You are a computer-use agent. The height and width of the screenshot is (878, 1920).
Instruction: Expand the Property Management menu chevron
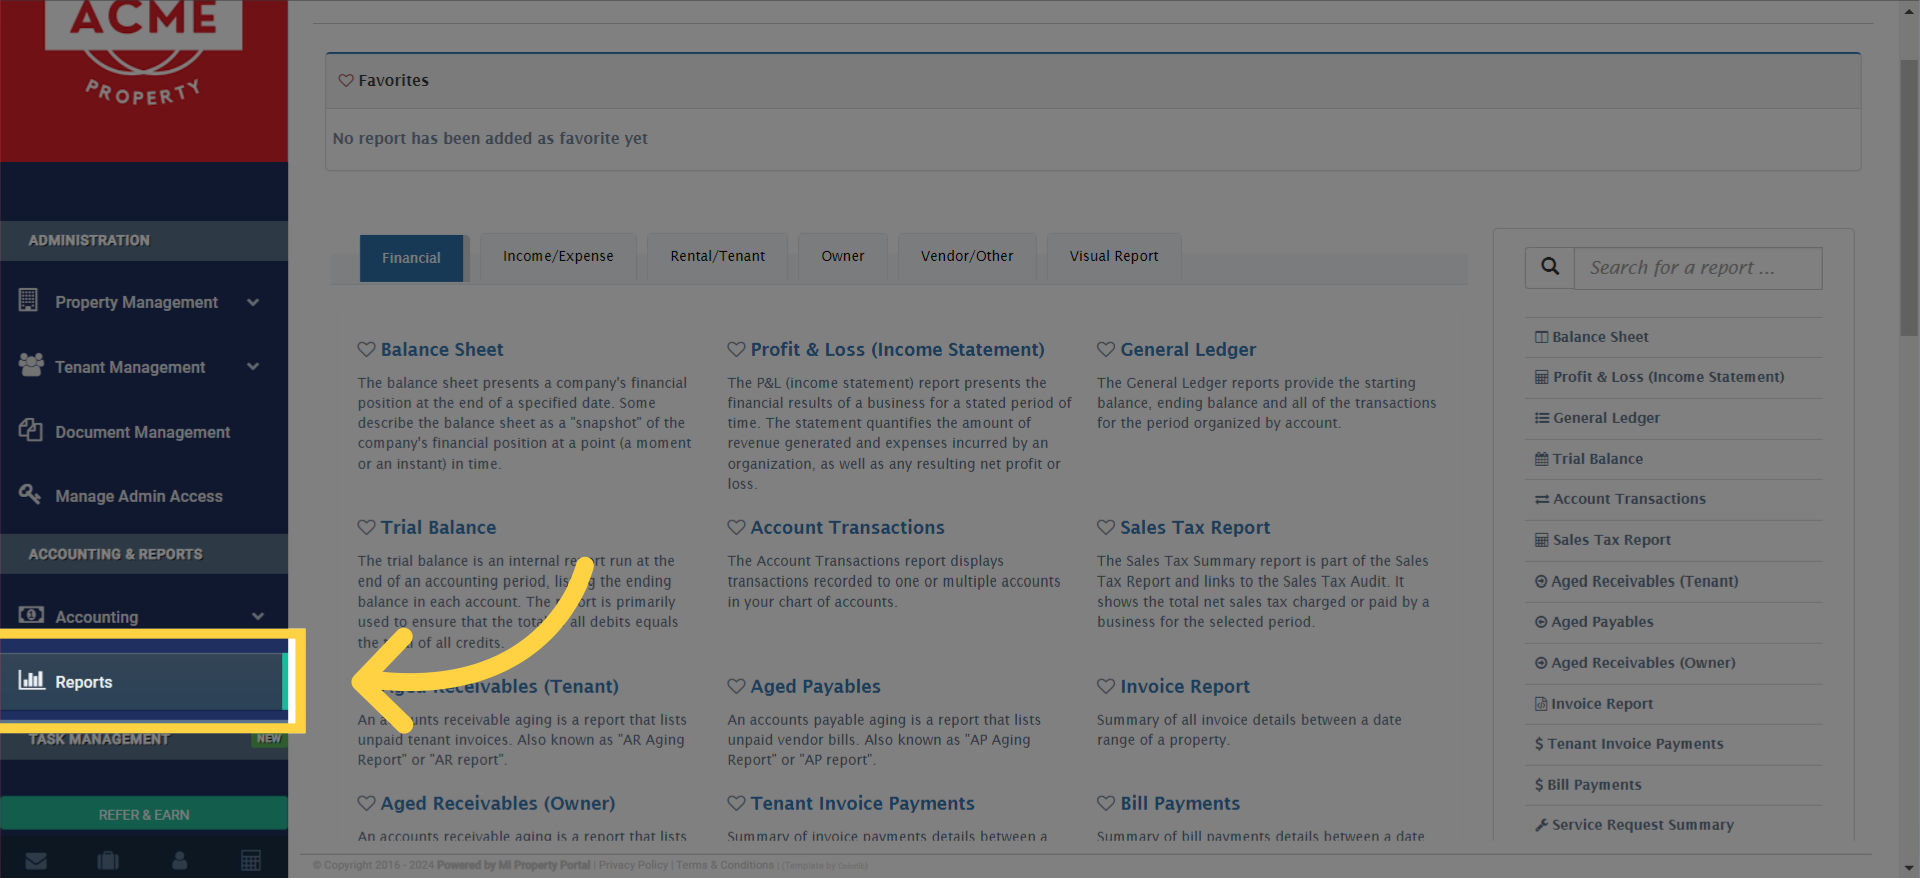(x=253, y=302)
